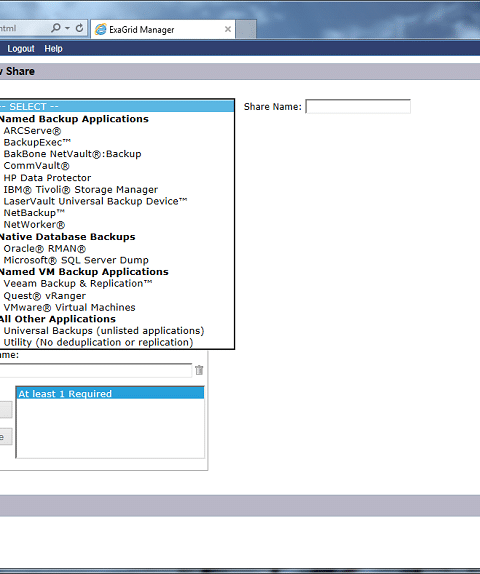Switch to the ExaGrid Manager tab
Viewport: 480px width, 574px height.
tap(163, 29)
